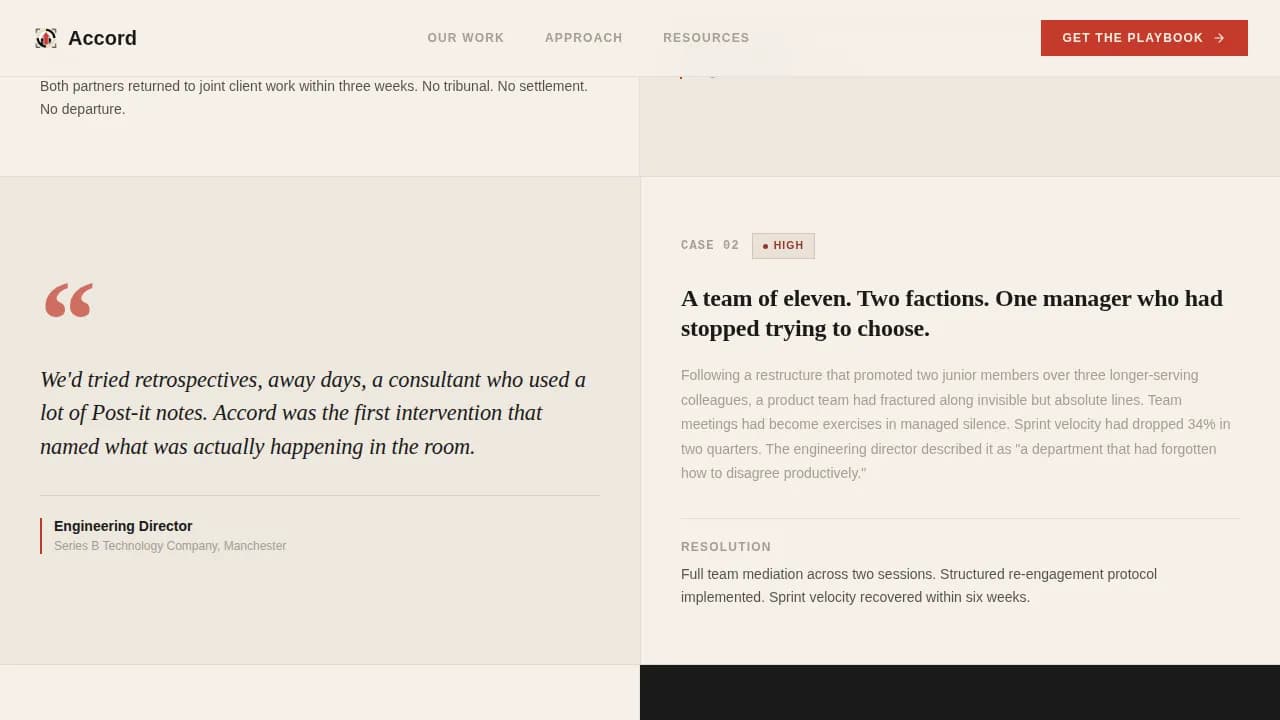Open the RESOURCES navigation item
This screenshot has height=720, width=1280.
pos(706,38)
